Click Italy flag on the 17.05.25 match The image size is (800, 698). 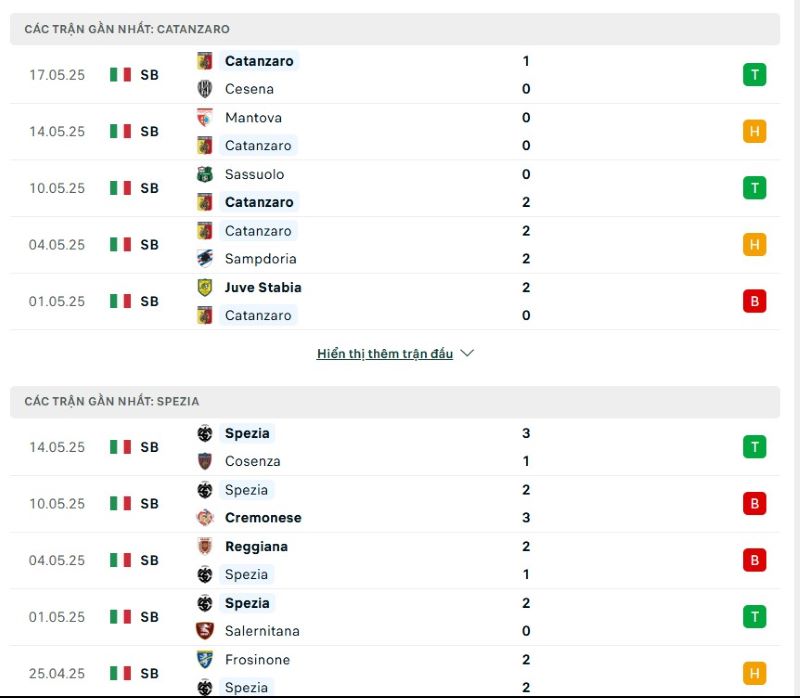tap(120, 75)
